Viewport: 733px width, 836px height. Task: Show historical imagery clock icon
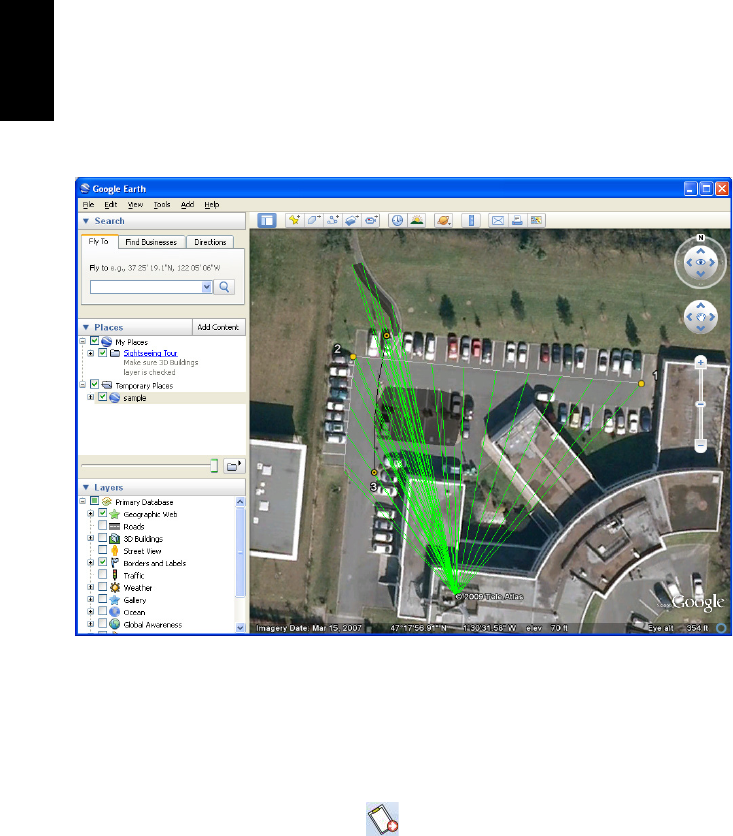pos(397,220)
